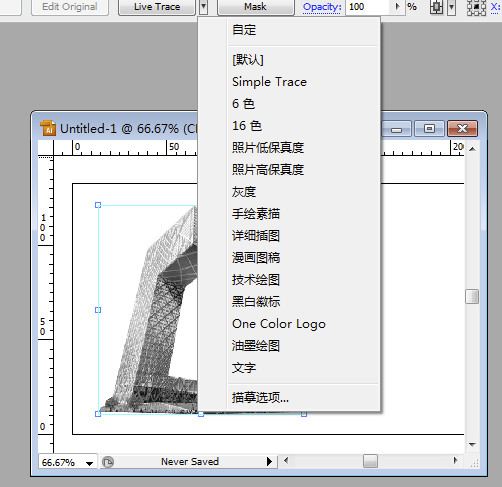Open 描摹选项... tracing options

(x=260, y=397)
